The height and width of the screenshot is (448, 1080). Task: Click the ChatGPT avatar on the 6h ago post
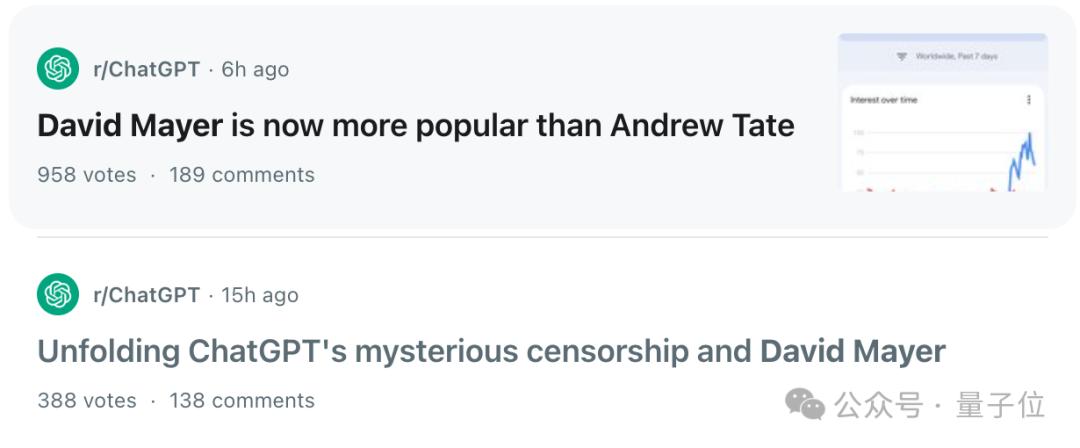[x=58, y=69]
